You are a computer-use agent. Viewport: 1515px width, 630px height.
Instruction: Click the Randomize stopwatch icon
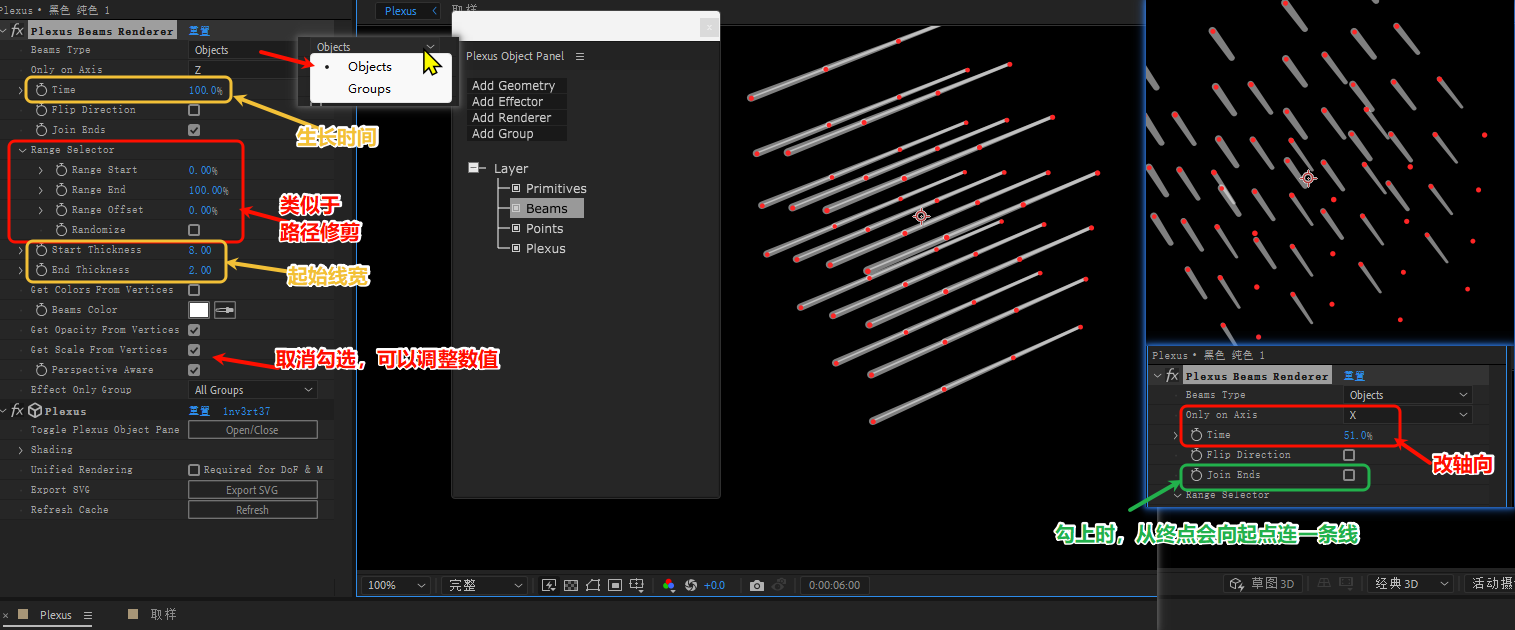[61, 230]
